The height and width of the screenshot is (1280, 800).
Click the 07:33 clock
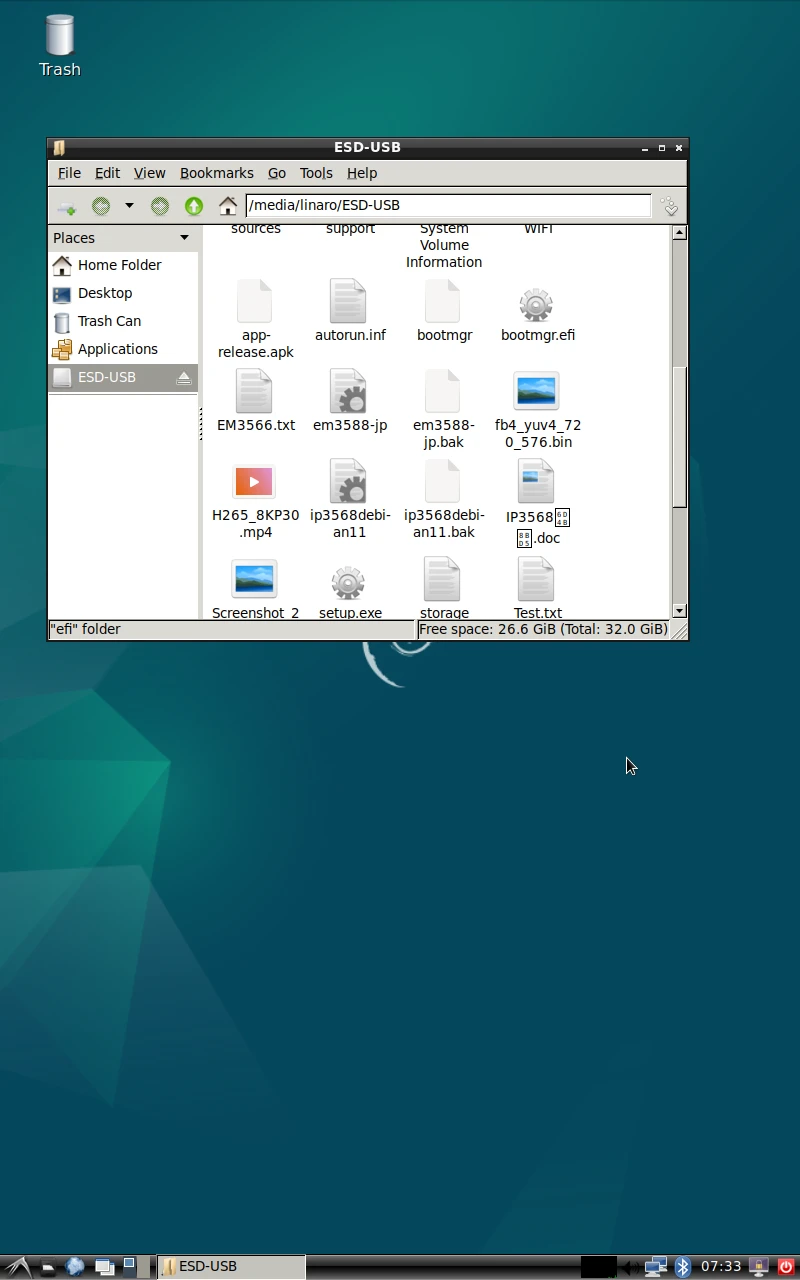(721, 1267)
